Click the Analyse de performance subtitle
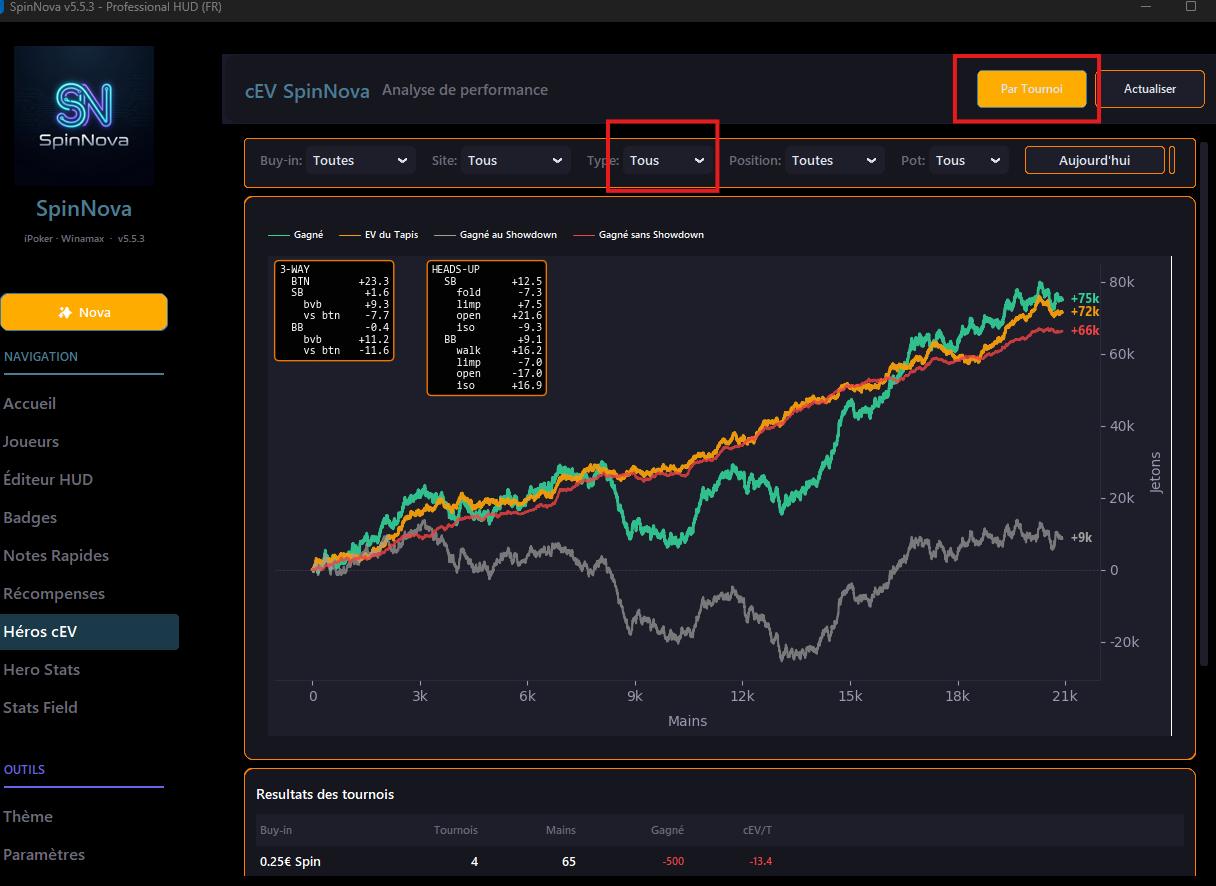The width and height of the screenshot is (1216, 886). click(x=465, y=90)
